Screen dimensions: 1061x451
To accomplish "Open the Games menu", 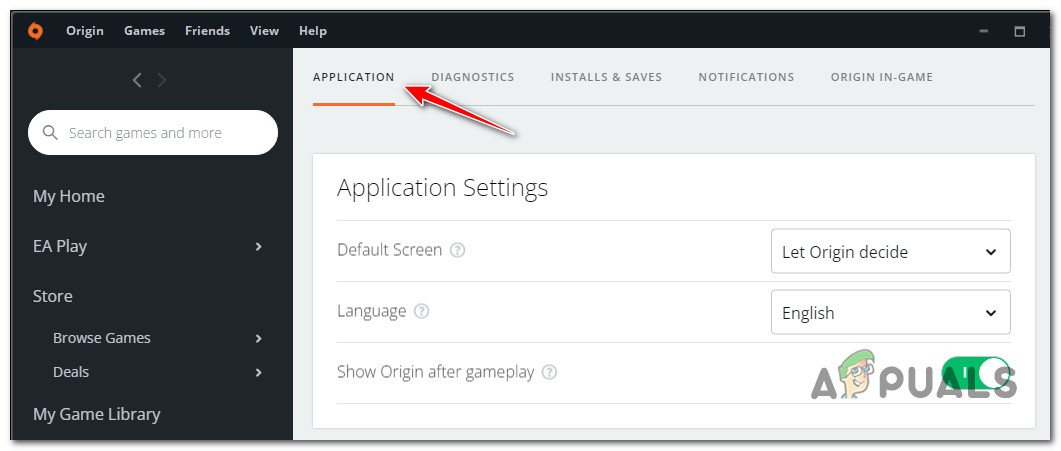I will [x=145, y=31].
